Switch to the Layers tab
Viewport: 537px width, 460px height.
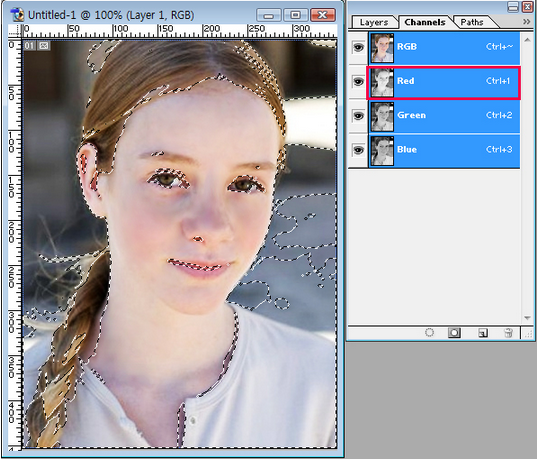tap(374, 22)
